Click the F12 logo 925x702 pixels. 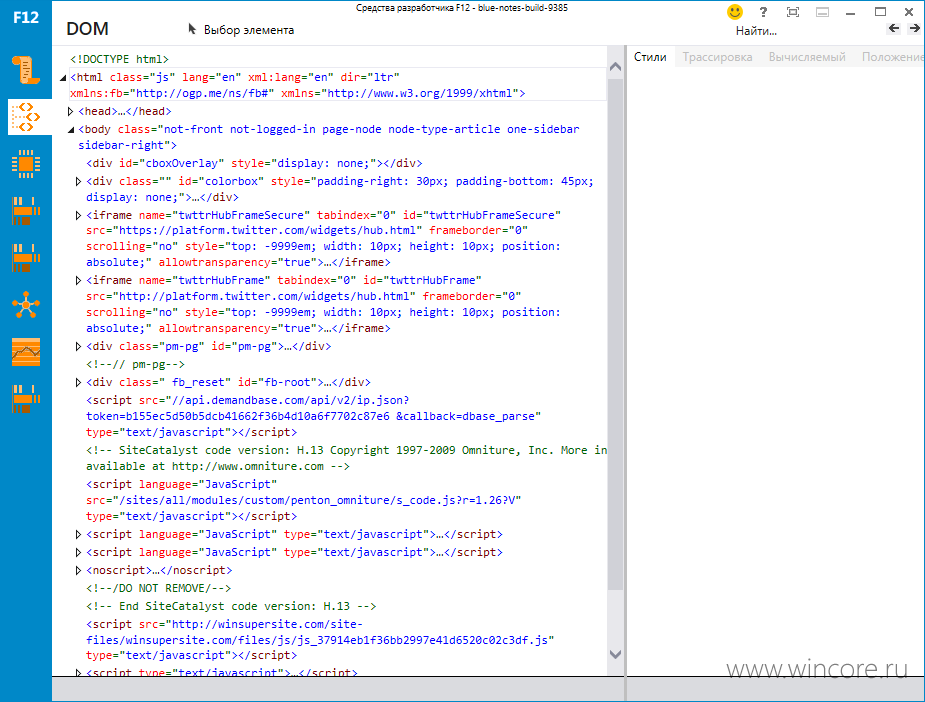[26, 17]
